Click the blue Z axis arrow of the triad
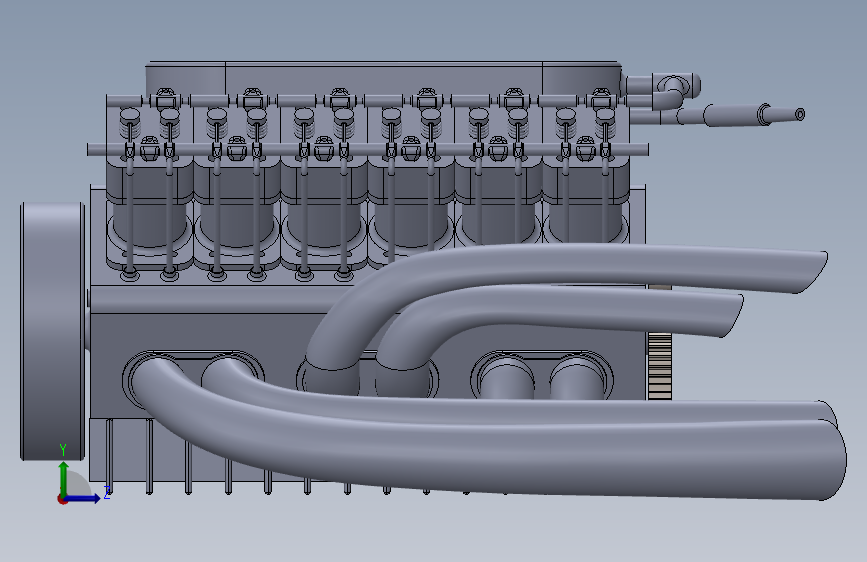 (x=84, y=498)
